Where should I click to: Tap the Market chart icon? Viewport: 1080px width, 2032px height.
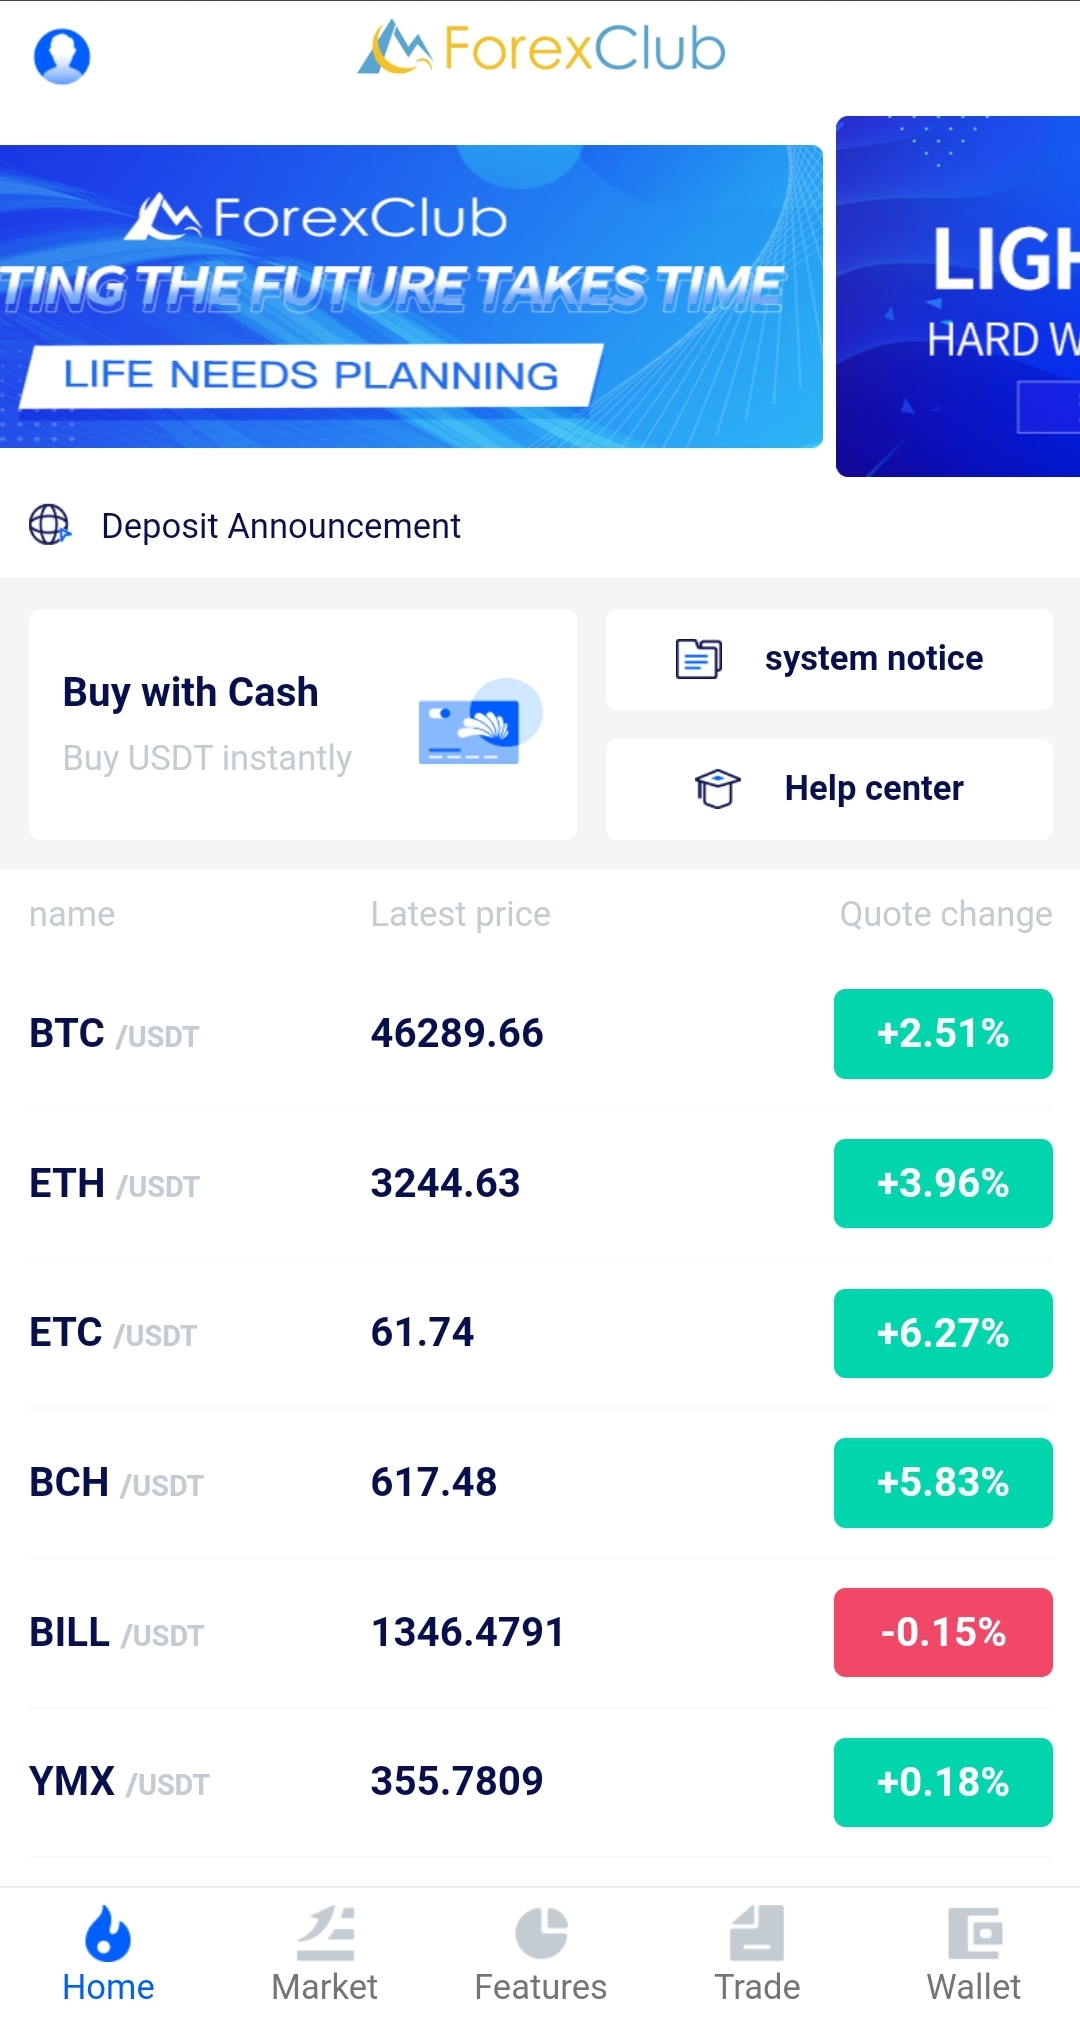point(326,1932)
